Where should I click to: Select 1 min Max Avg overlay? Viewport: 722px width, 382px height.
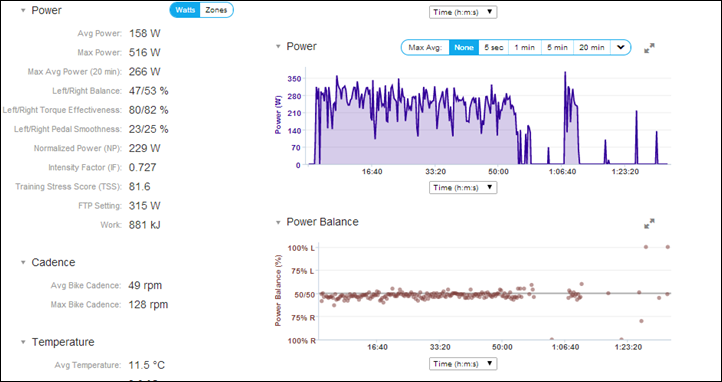coord(524,47)
